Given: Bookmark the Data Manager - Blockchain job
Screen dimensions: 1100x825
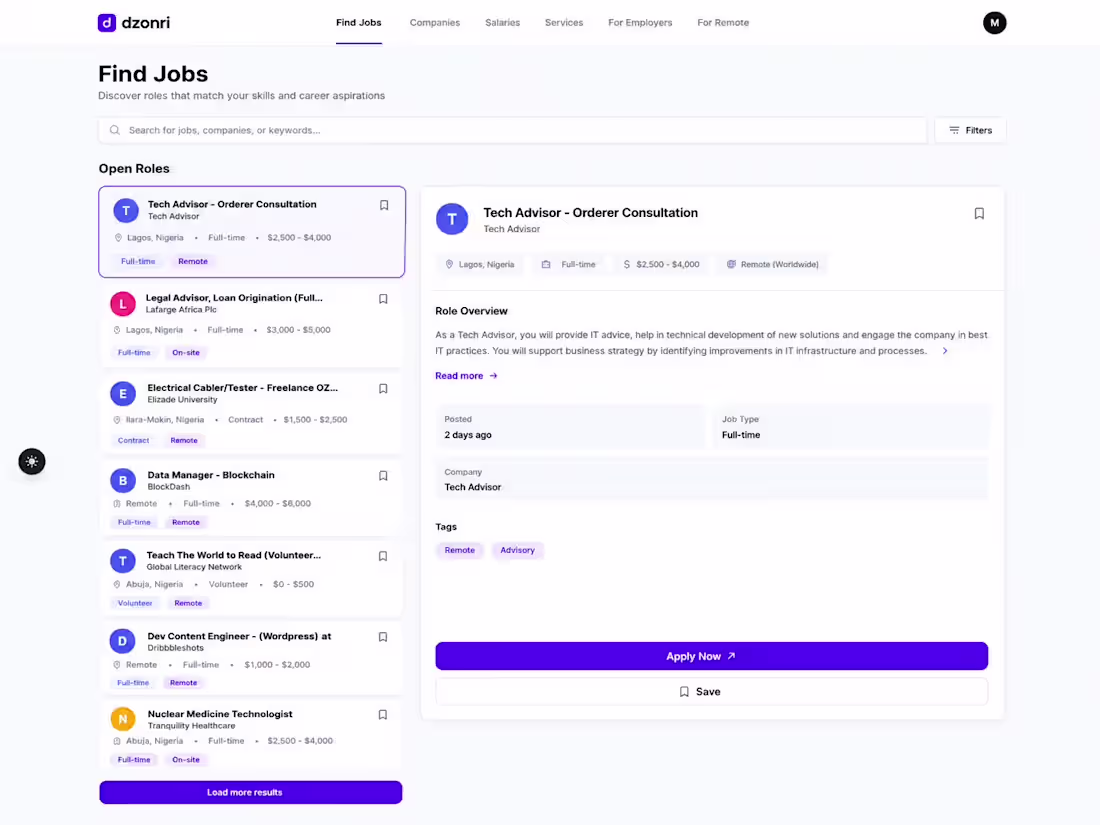Looking at the screenshot, I should pyautogui.click(x=383, y=476).
